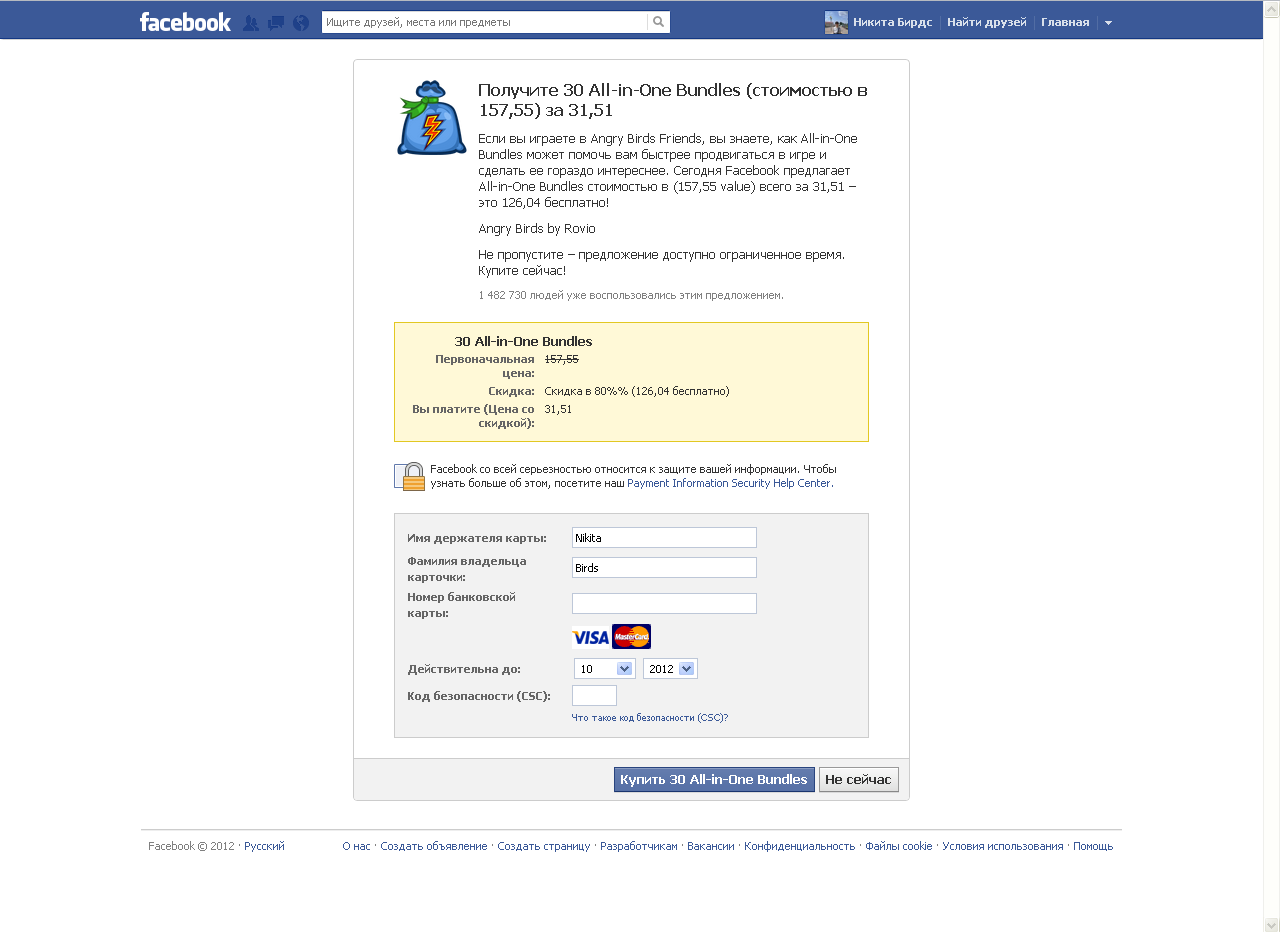The image size is (1280, 932).
Task: Click the MasterCard logo
Action: pyautogui.click(x=631, y=637)
